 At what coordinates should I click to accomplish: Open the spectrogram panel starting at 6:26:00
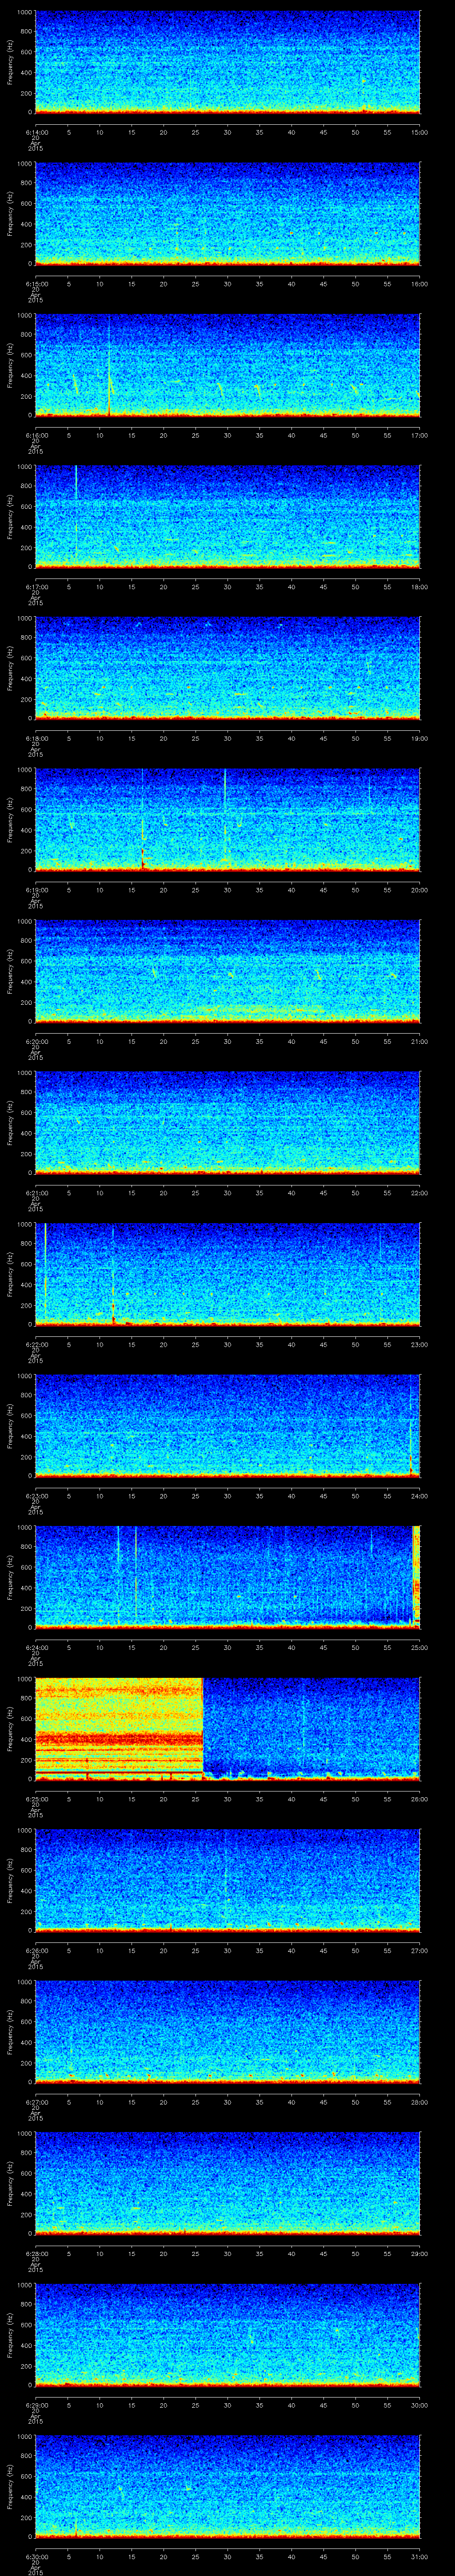(x=227, y=1881)
